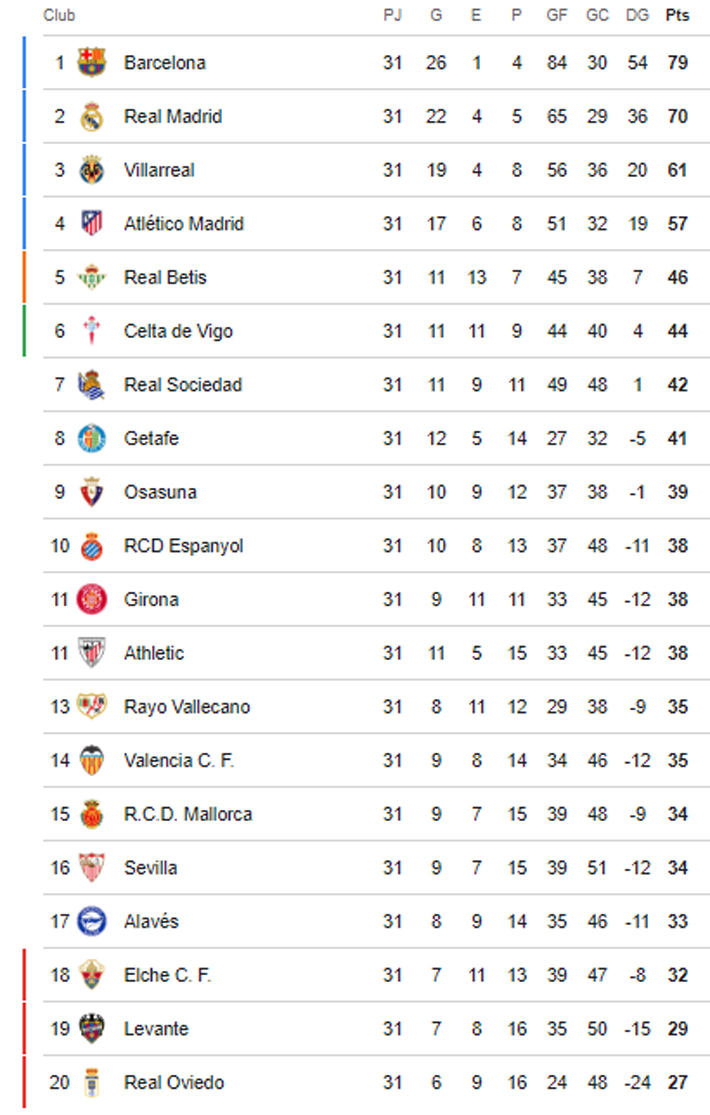Click the RCD Espanyol team name
Screen dimensions: 710x1115
[184, 545]
